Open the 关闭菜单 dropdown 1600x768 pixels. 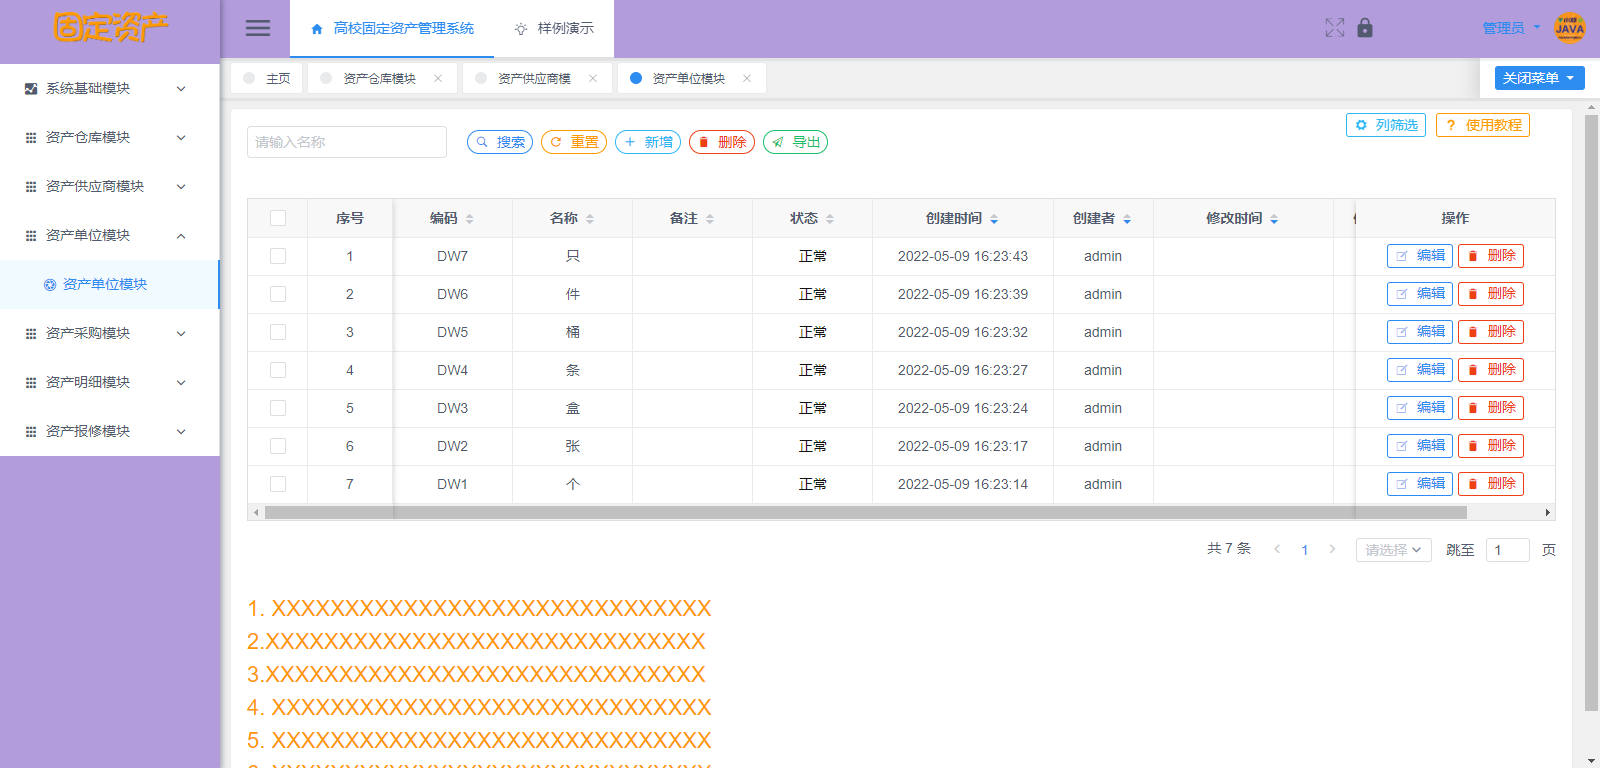[1539, 78]
